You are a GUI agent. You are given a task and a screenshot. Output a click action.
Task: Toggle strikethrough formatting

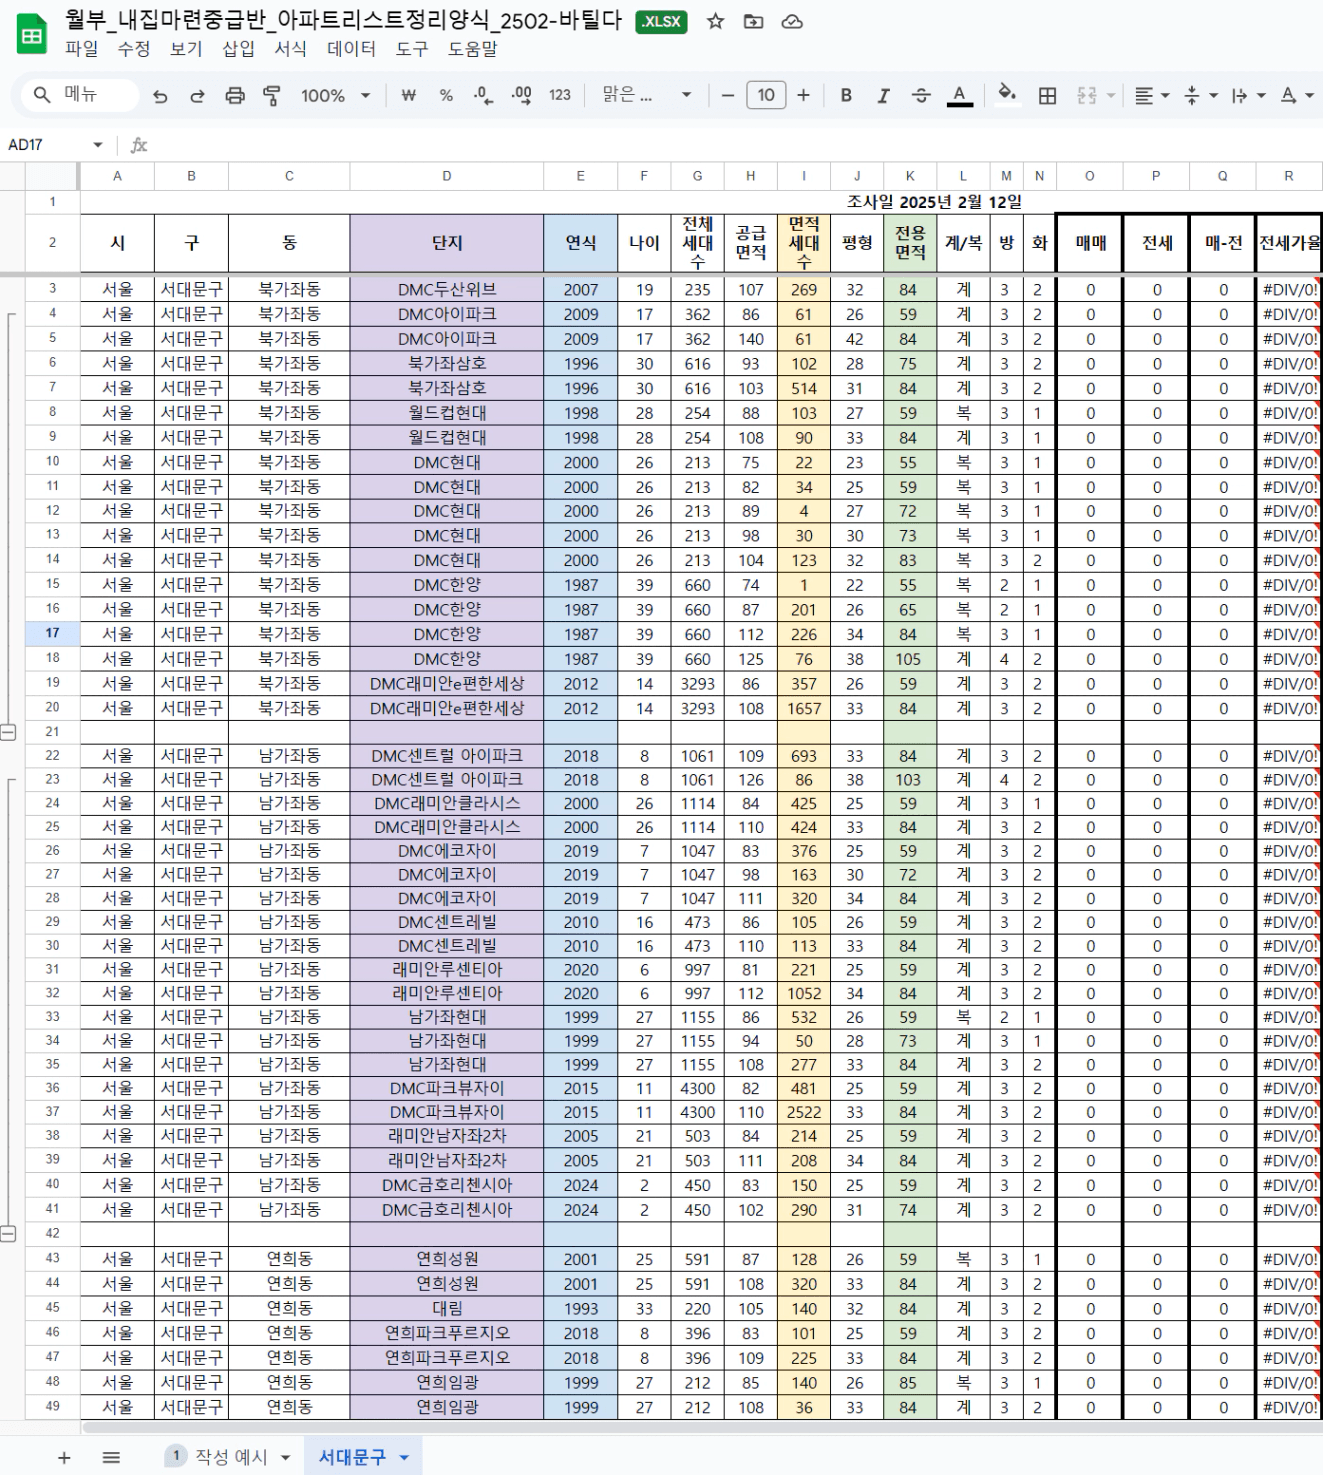[x=921, y=96]
